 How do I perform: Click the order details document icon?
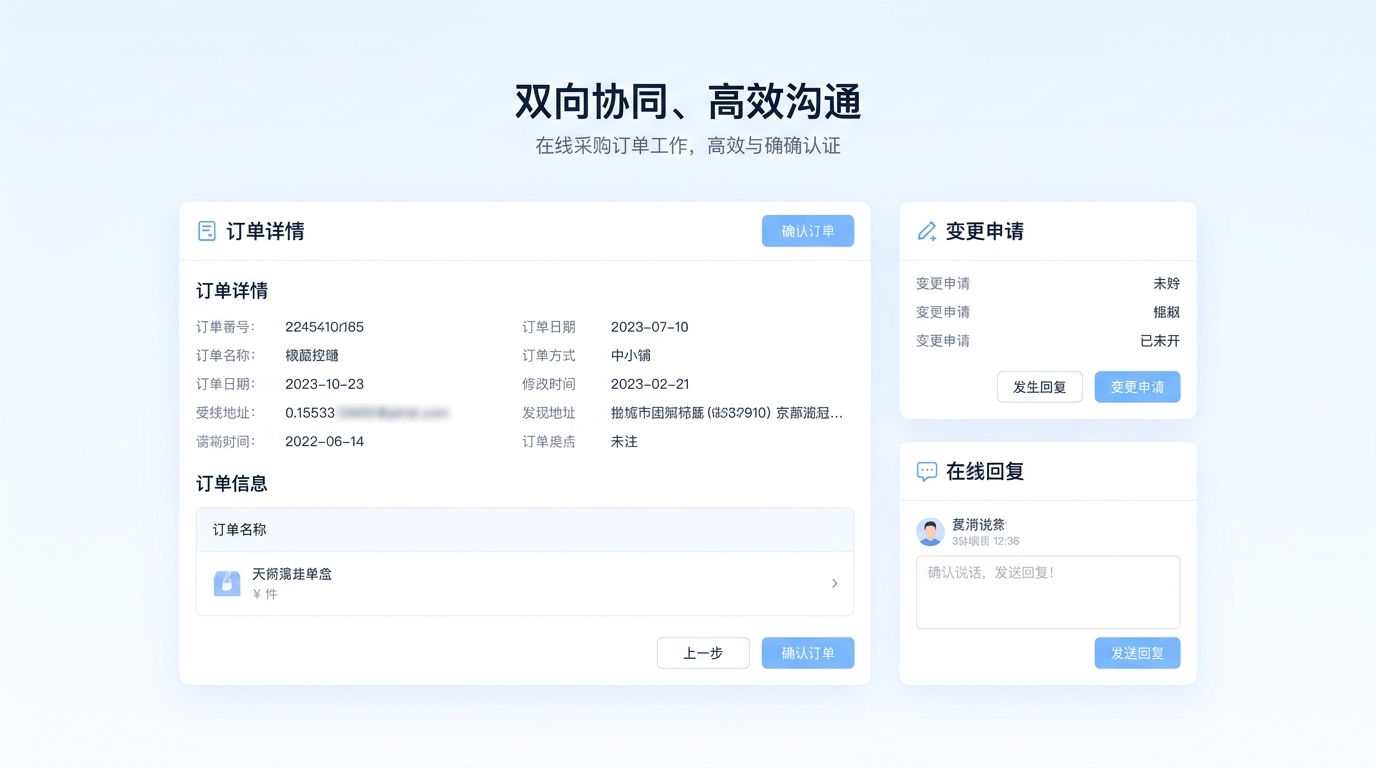click(x=205, y=231)
